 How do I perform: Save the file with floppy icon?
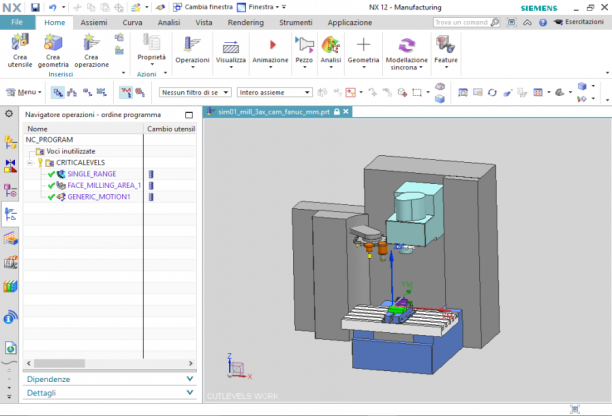(x=35, y=7)
